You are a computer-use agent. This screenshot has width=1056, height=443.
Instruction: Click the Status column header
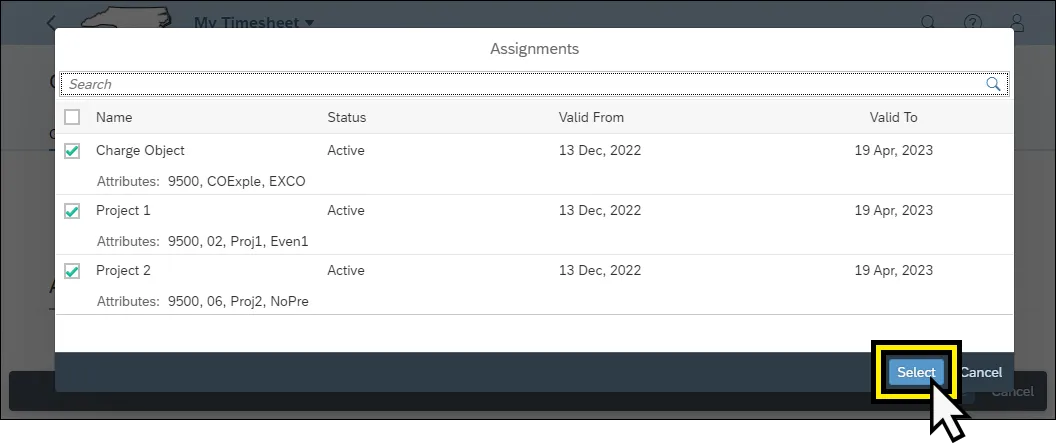click(x=347, y=117)
